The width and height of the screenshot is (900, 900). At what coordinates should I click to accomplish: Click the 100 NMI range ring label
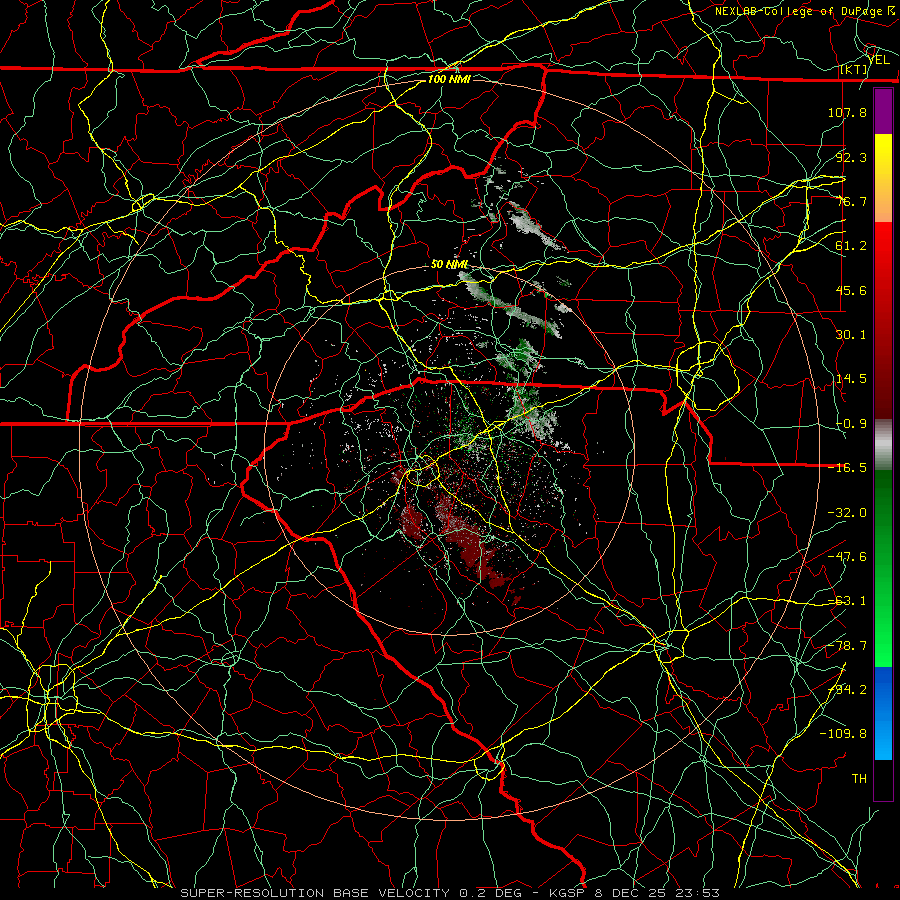pos(449,79)
